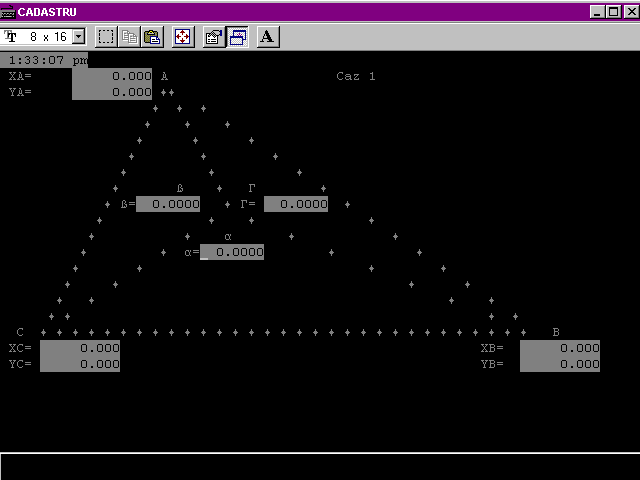Select the YC coordinate input field
Screen dimensions: 640x480
coord(80,364)
